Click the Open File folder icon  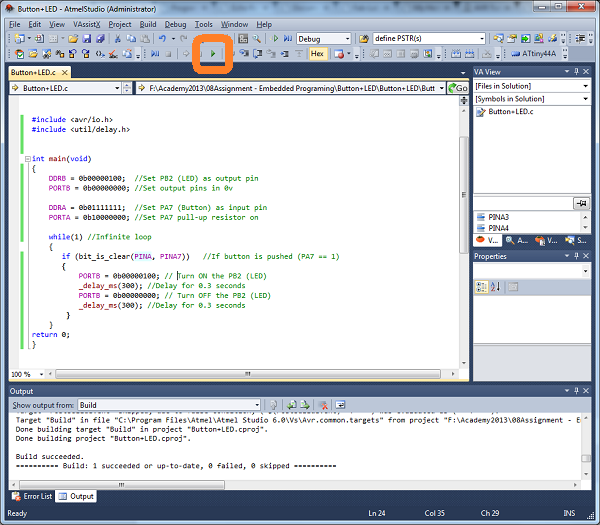pos(73,39)
